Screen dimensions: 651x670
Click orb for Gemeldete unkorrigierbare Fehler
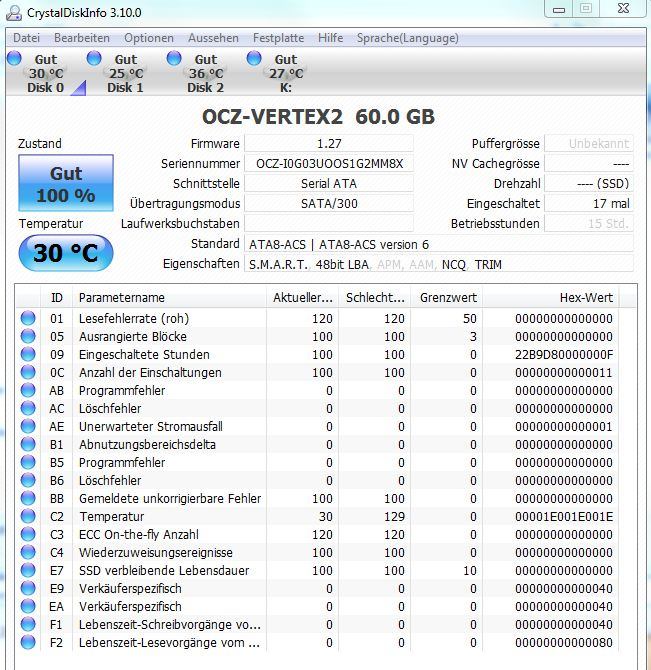(x=28, y=498)
